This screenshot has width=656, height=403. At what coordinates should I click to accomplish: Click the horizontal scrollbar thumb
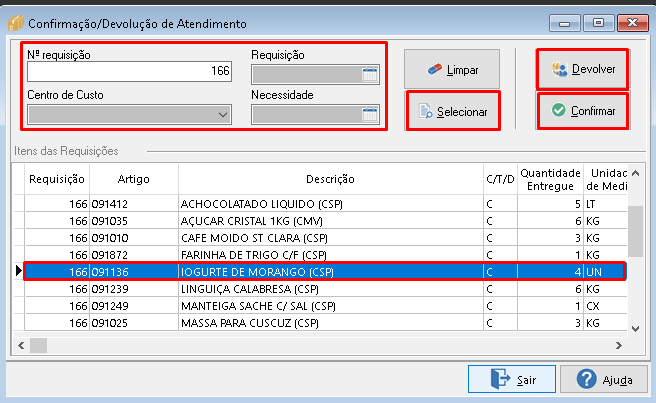pyautogui.click(x=38, y=346)
